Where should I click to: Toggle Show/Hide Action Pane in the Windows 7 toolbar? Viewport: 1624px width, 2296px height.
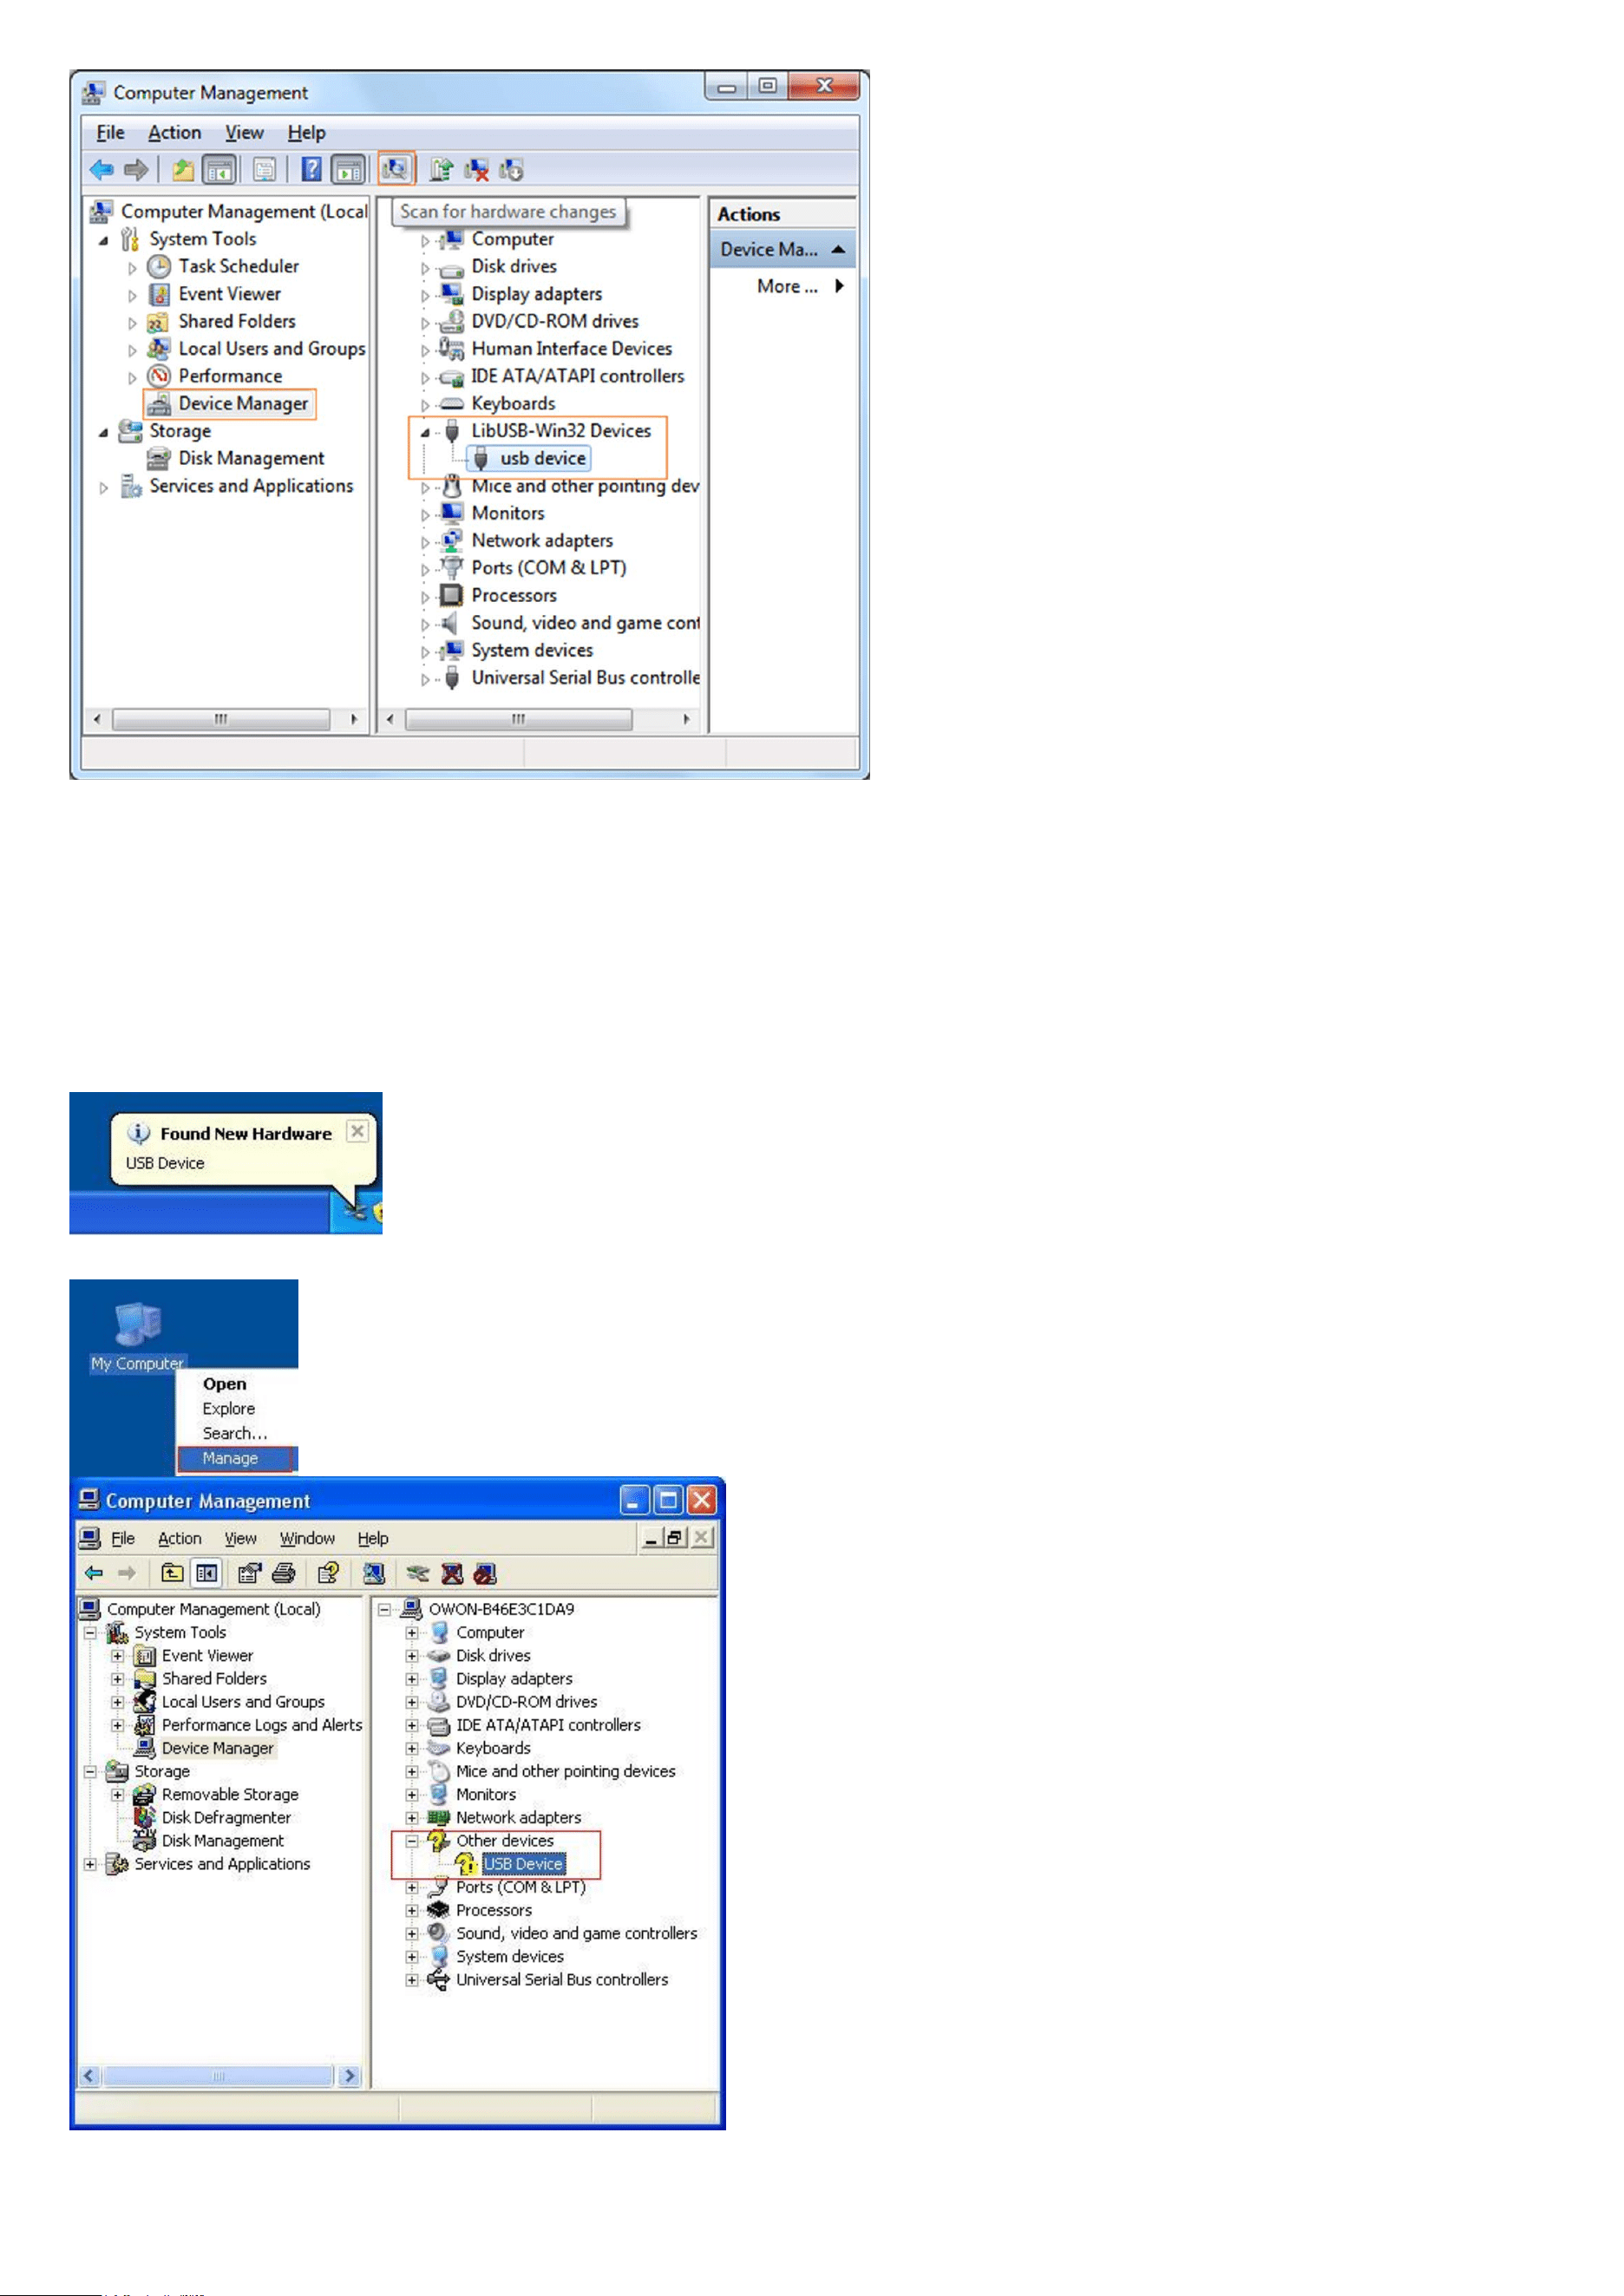coord(348,170)
